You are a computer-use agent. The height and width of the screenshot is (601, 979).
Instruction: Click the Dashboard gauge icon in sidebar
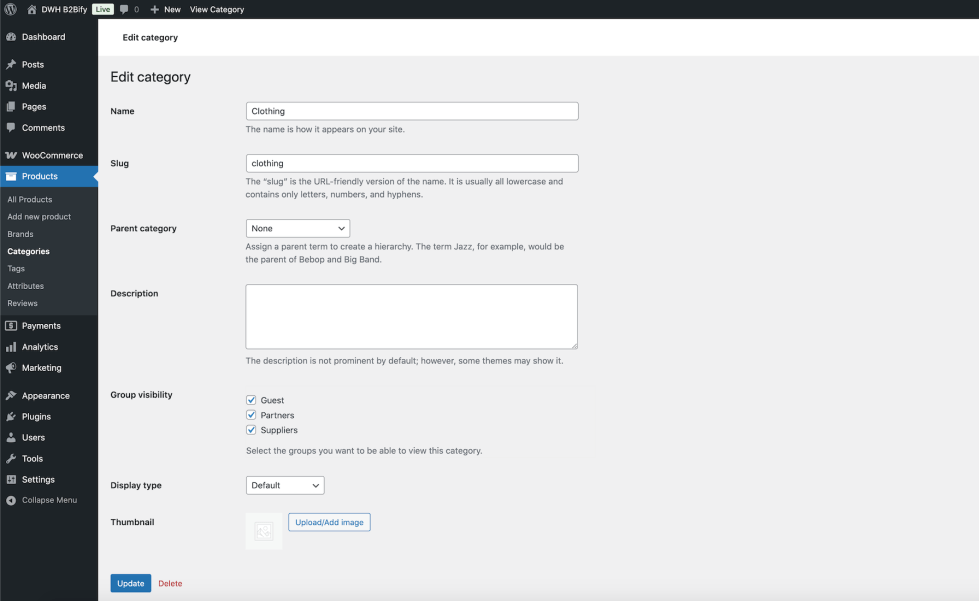click(11, 37)
